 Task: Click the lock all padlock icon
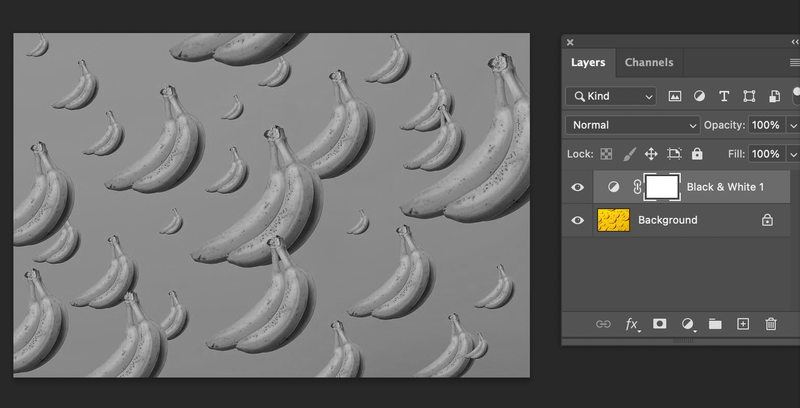[697, 154]
